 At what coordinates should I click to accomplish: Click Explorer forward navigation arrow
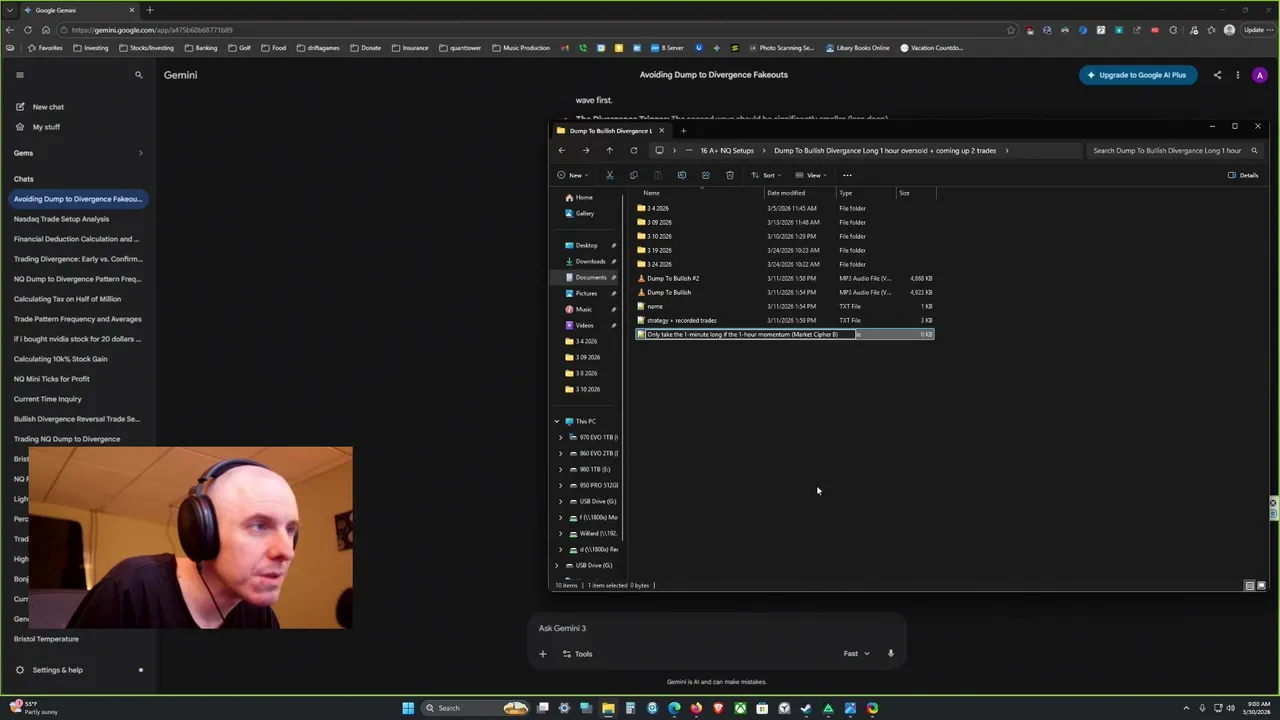586,151
